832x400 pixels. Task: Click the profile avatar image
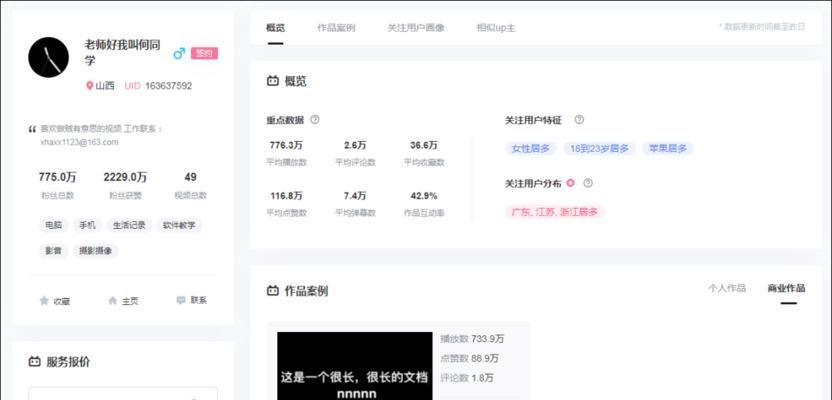pos(48,57)
